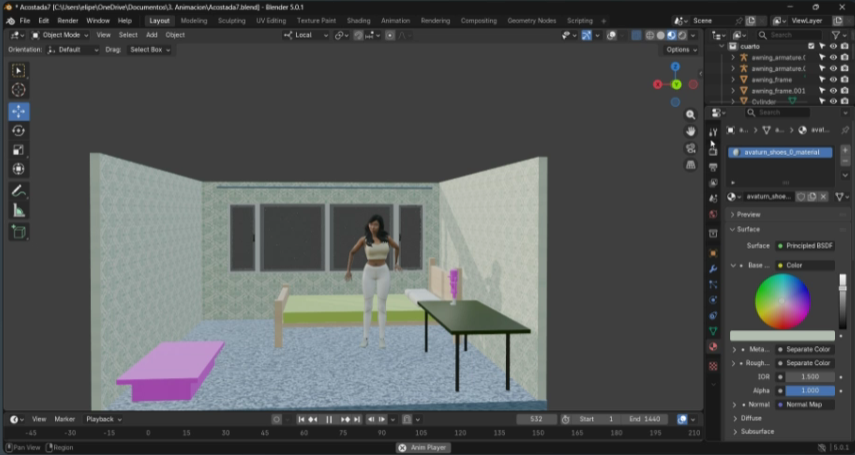Expand the Subsurface panel

coord(757,431)
